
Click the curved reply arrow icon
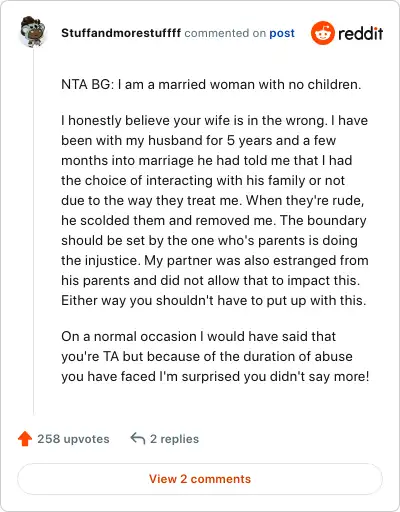pyautogui.click(x=138, y=438)
